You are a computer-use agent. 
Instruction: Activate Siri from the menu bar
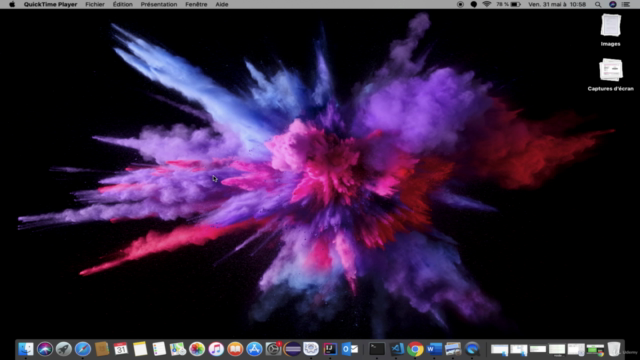pos(613,4)
